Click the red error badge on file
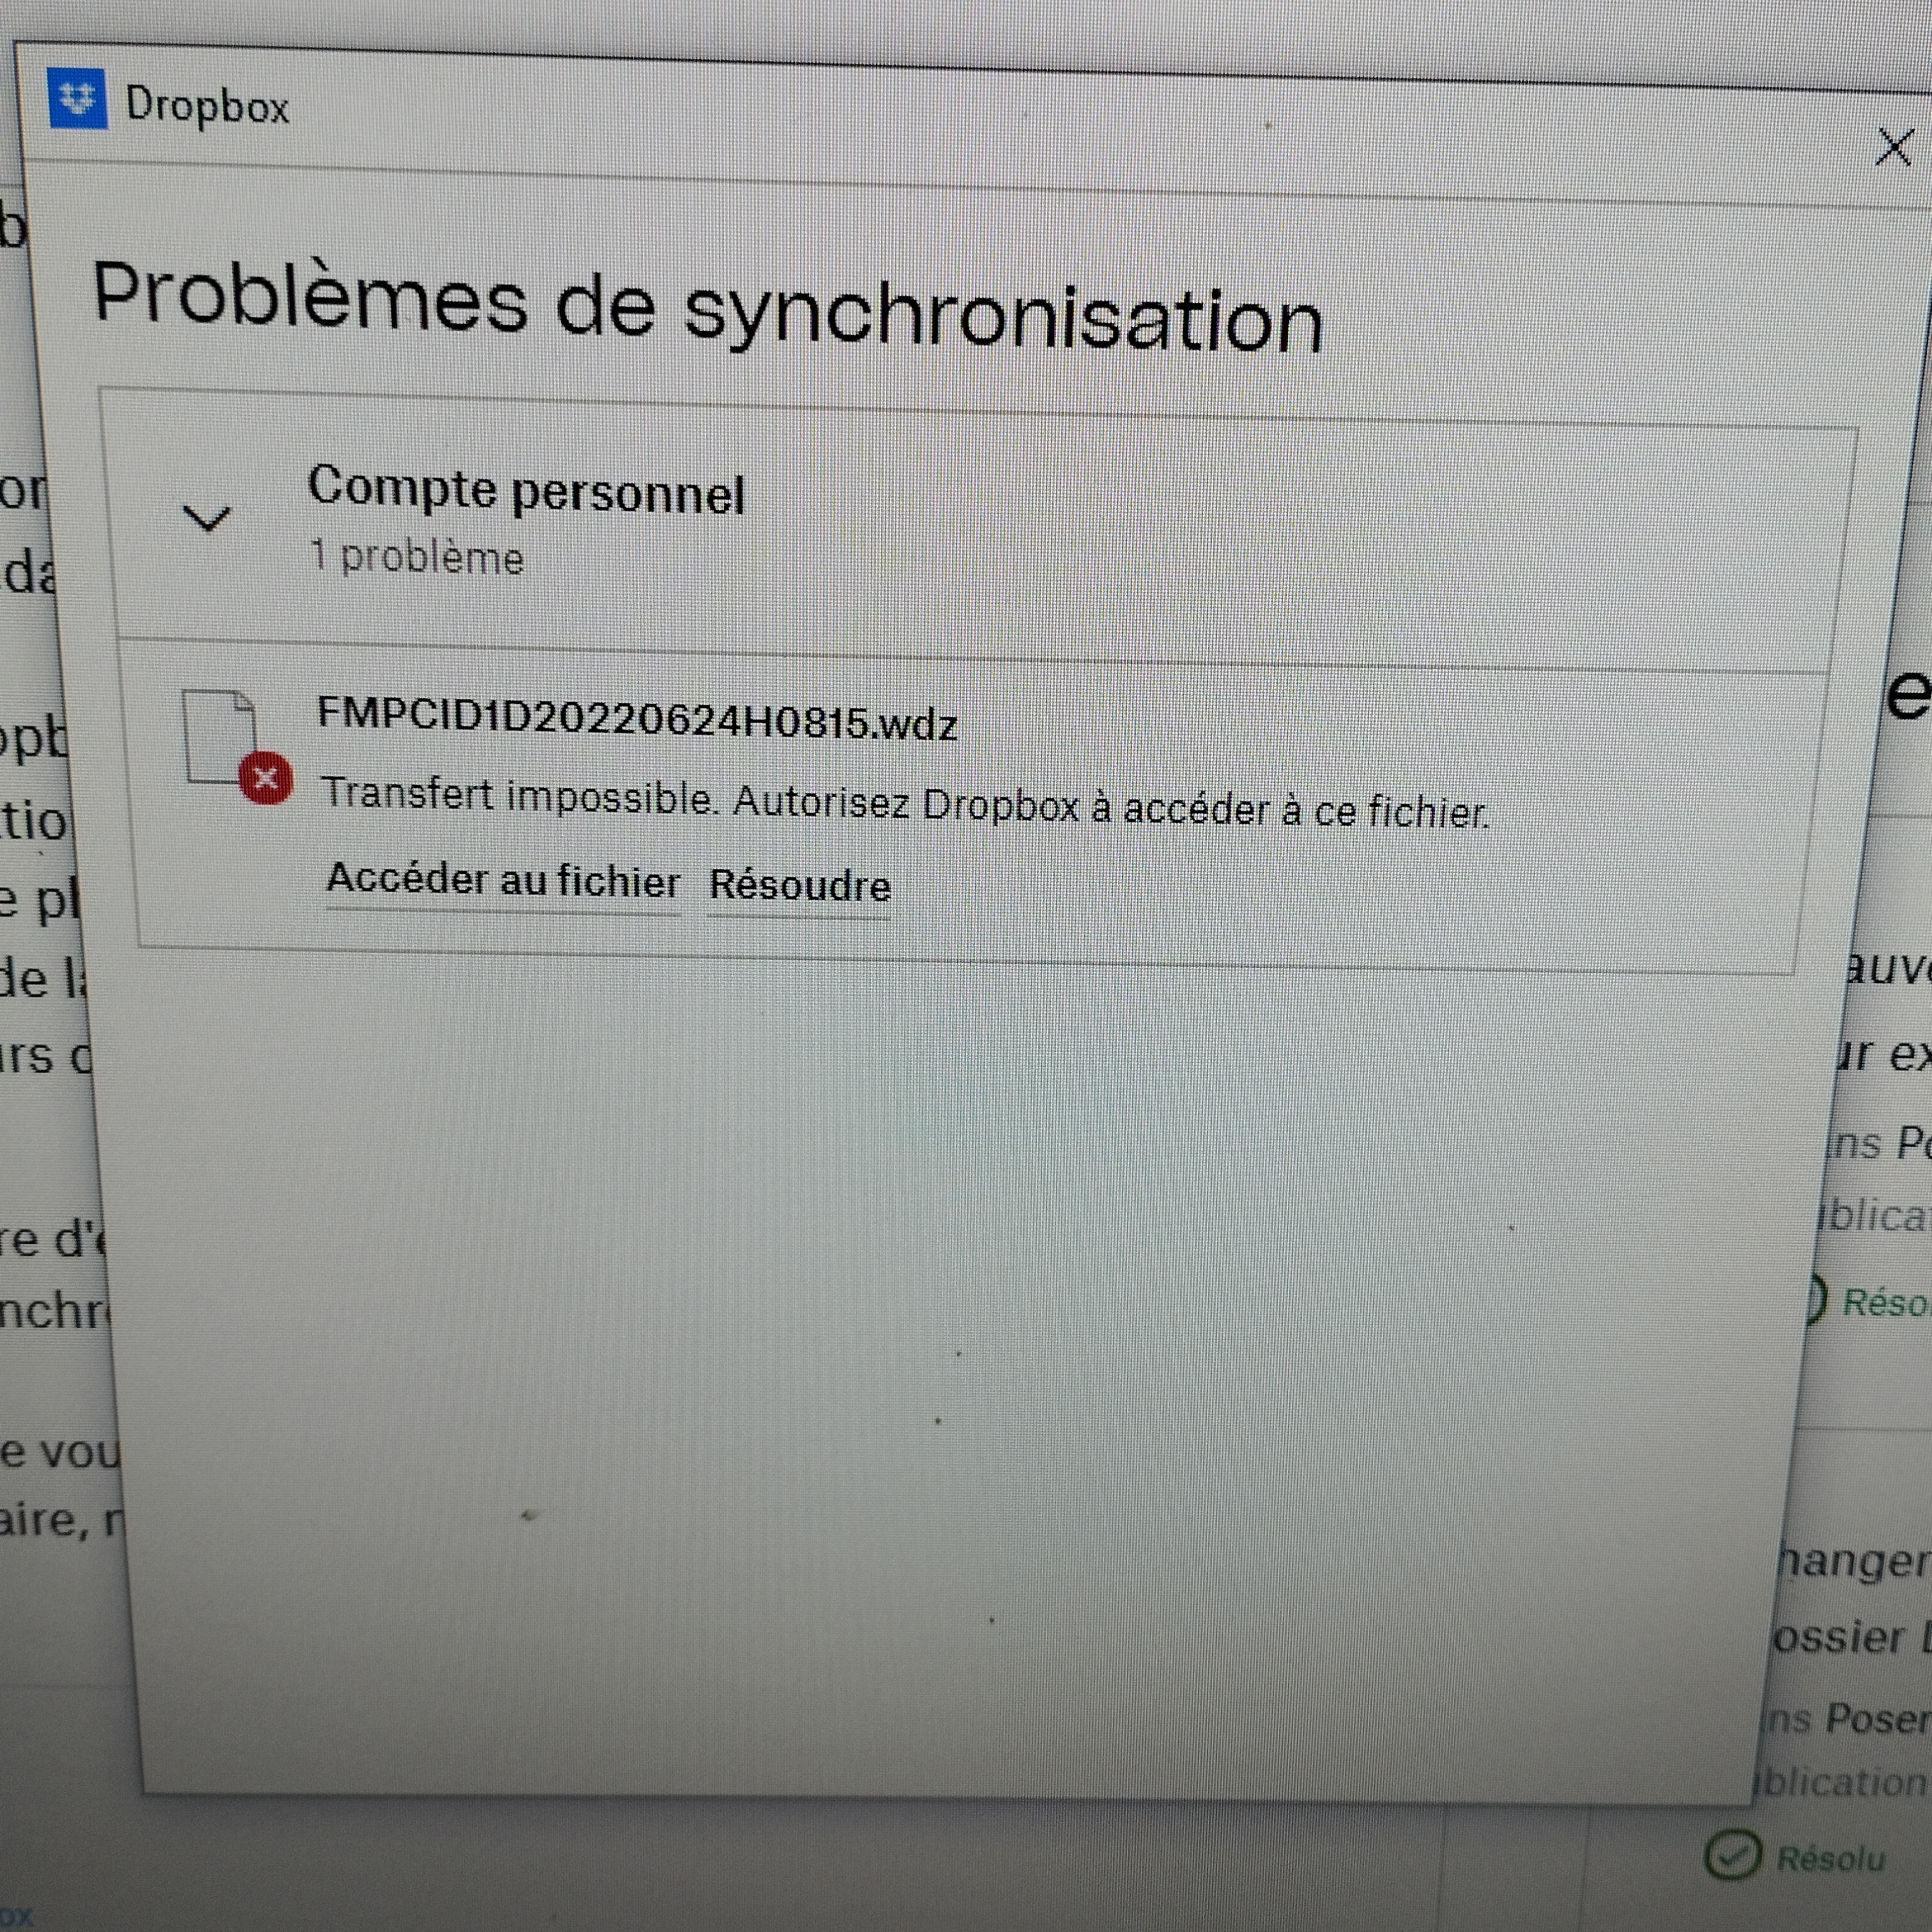The width and height of the screenshot is (1932, 1932). click(x=265, y=778)
